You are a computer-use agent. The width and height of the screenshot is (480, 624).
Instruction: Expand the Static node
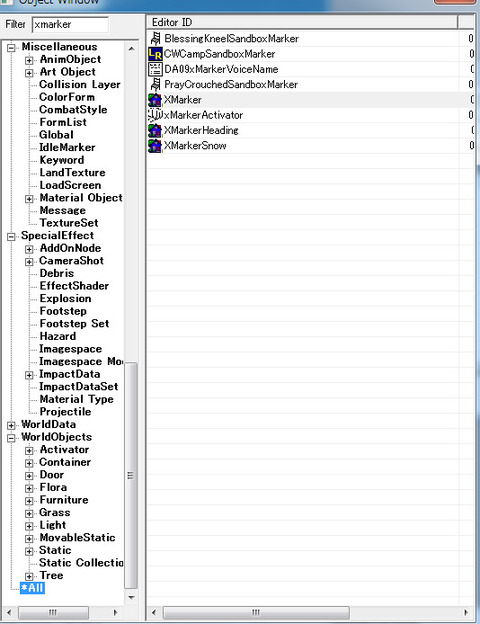coord(29,551)
